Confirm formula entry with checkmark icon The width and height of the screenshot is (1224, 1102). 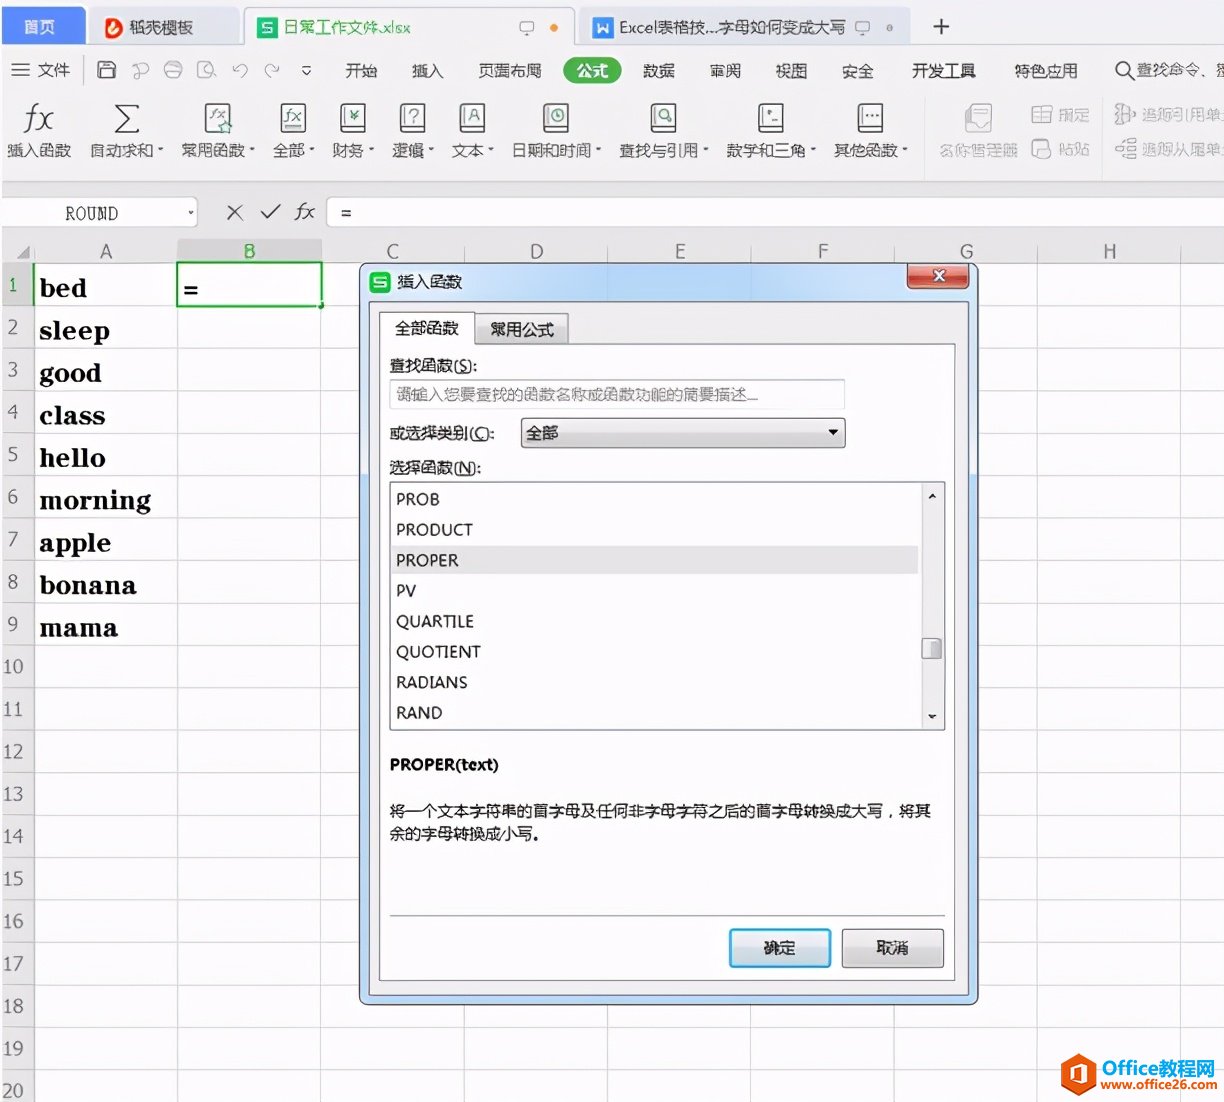pyautogui.click(x=270, y=212)
